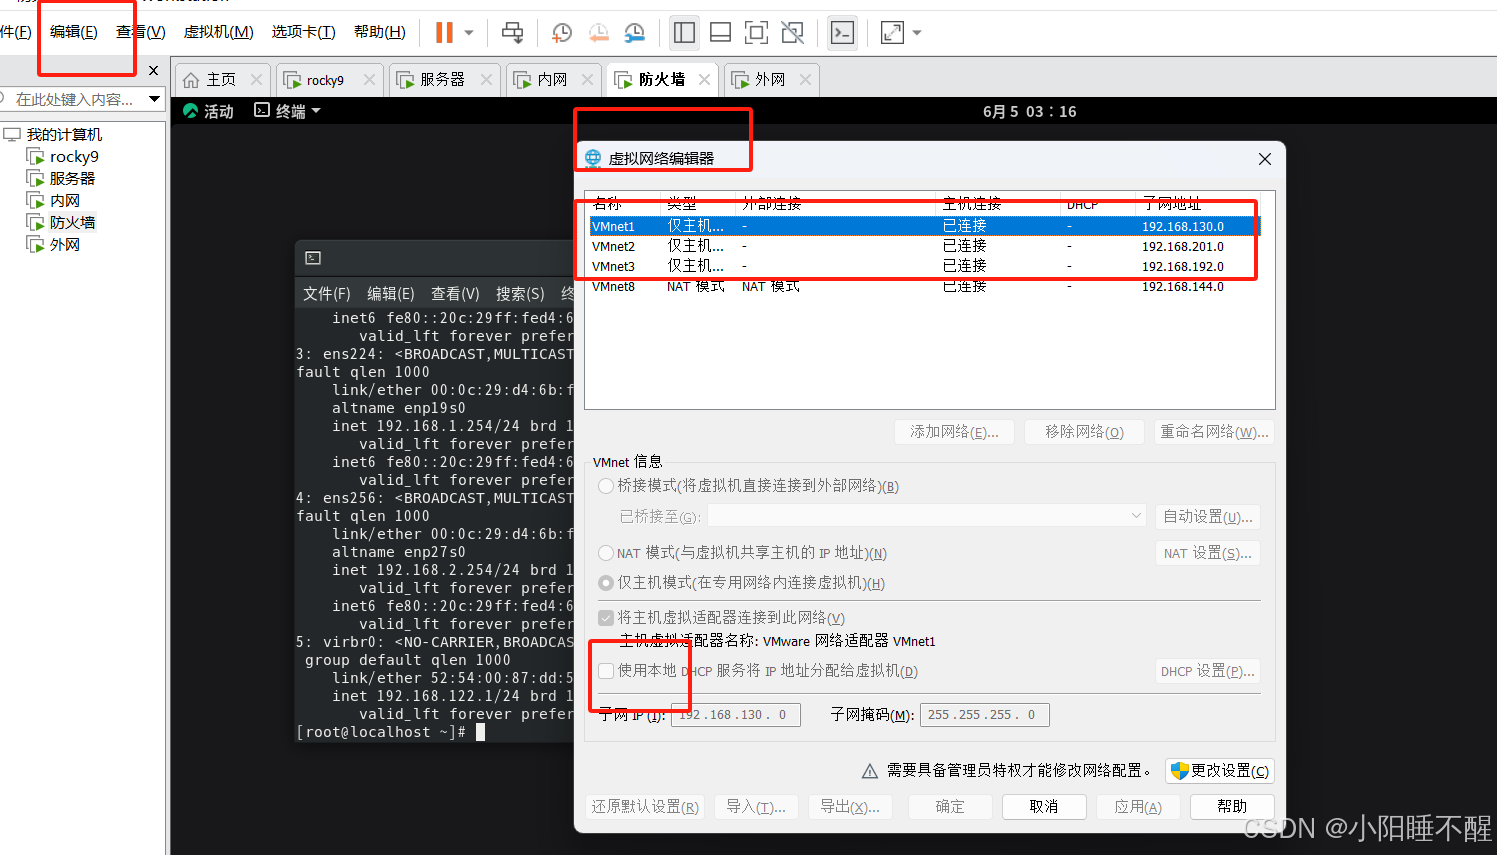Click the clock 6月5 03:16
This screenshot has width=1497, height=855.
pos(1030,111)
